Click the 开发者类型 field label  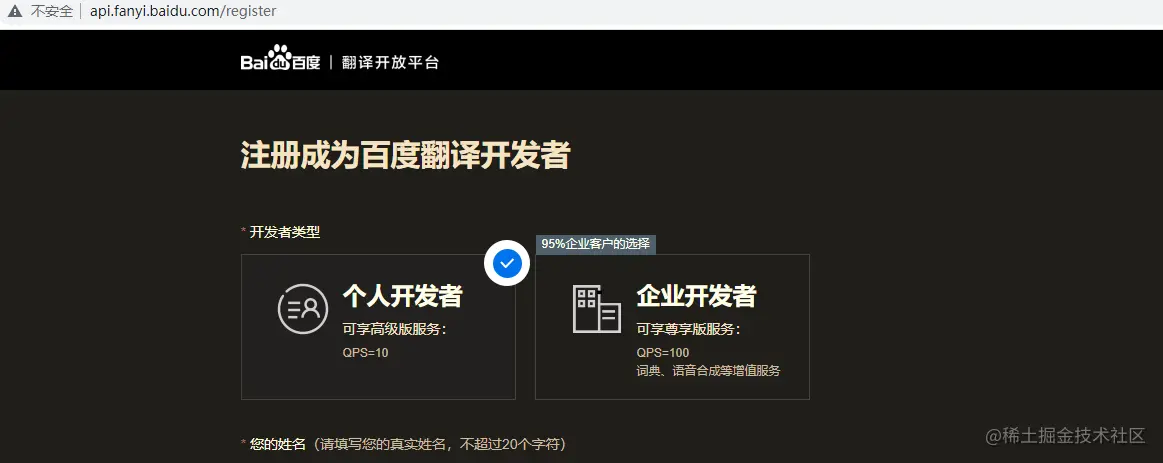[x=285, y=232]
